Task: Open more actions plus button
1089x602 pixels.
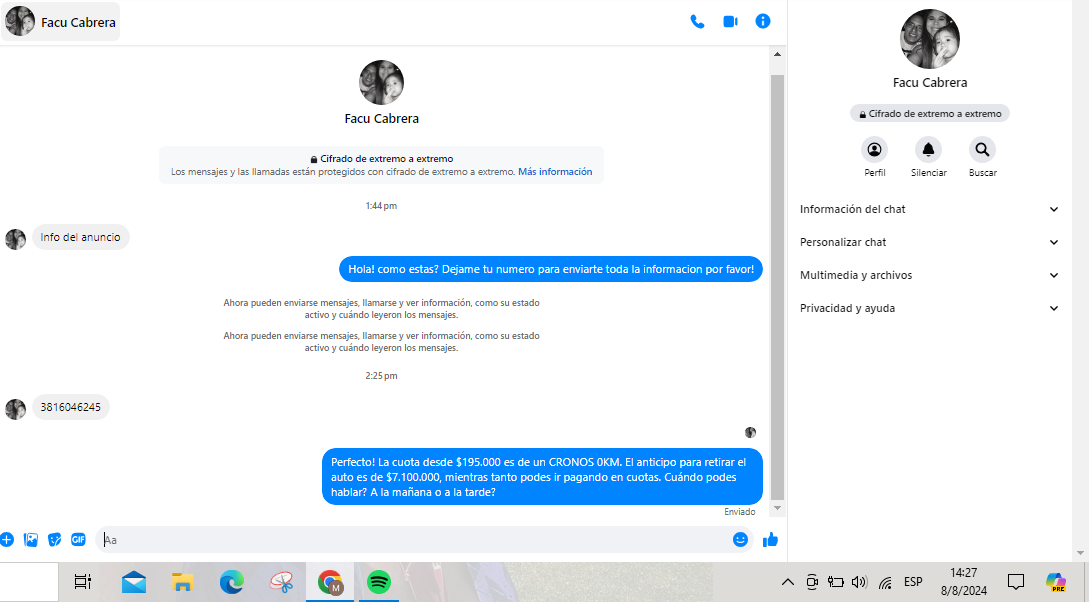Action: (x=7, y=540)
